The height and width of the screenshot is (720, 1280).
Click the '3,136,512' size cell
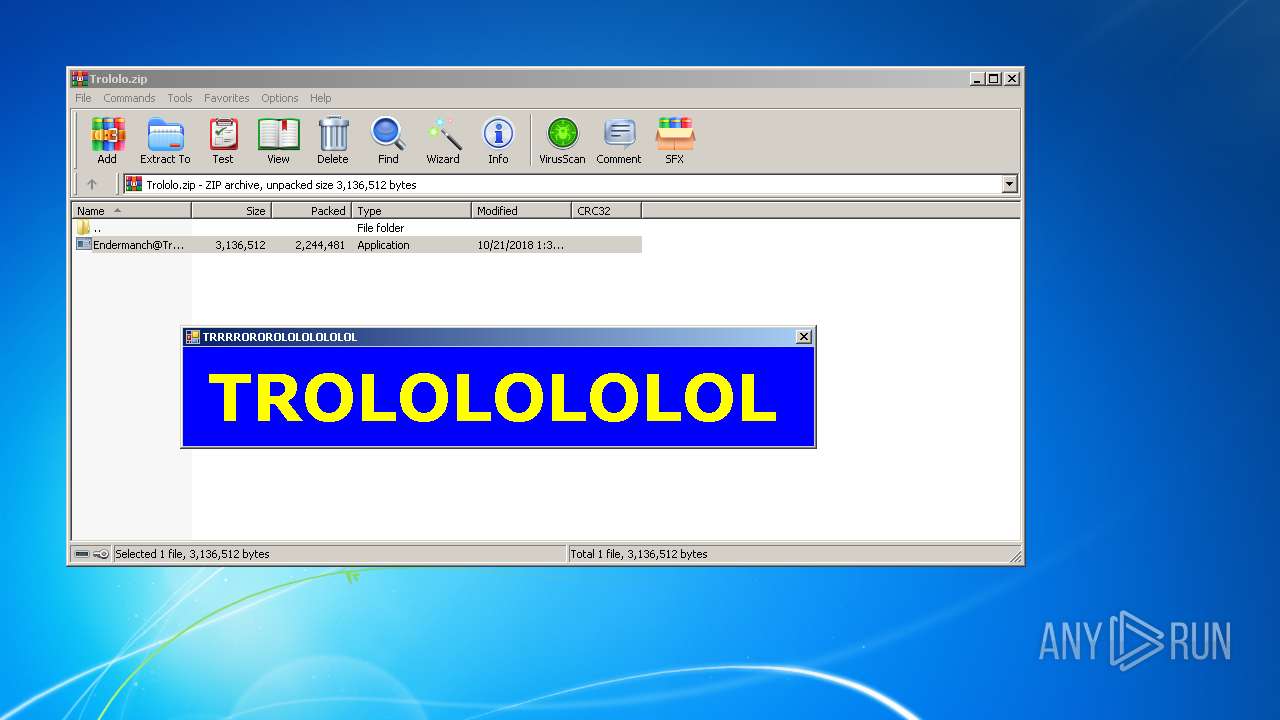[x=240, y=245]
